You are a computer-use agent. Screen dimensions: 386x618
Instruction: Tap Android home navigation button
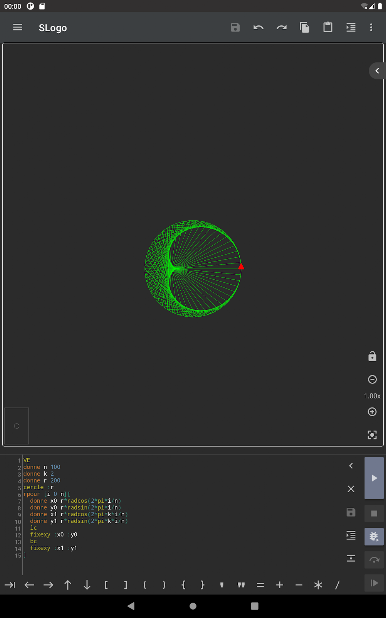pyautogui.click(x=193, y=606)
